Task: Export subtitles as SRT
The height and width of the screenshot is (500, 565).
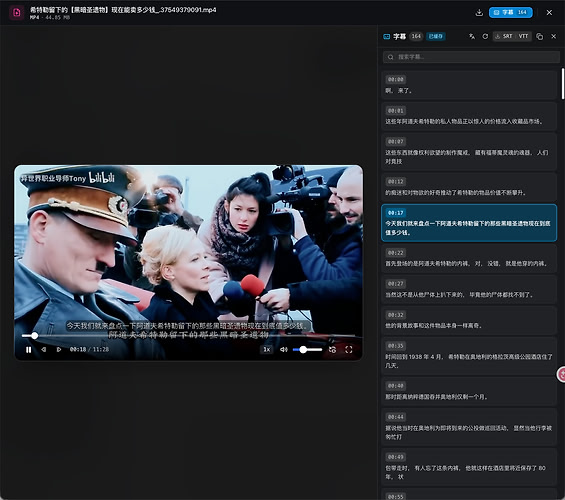Action: (x=504, y=36)
